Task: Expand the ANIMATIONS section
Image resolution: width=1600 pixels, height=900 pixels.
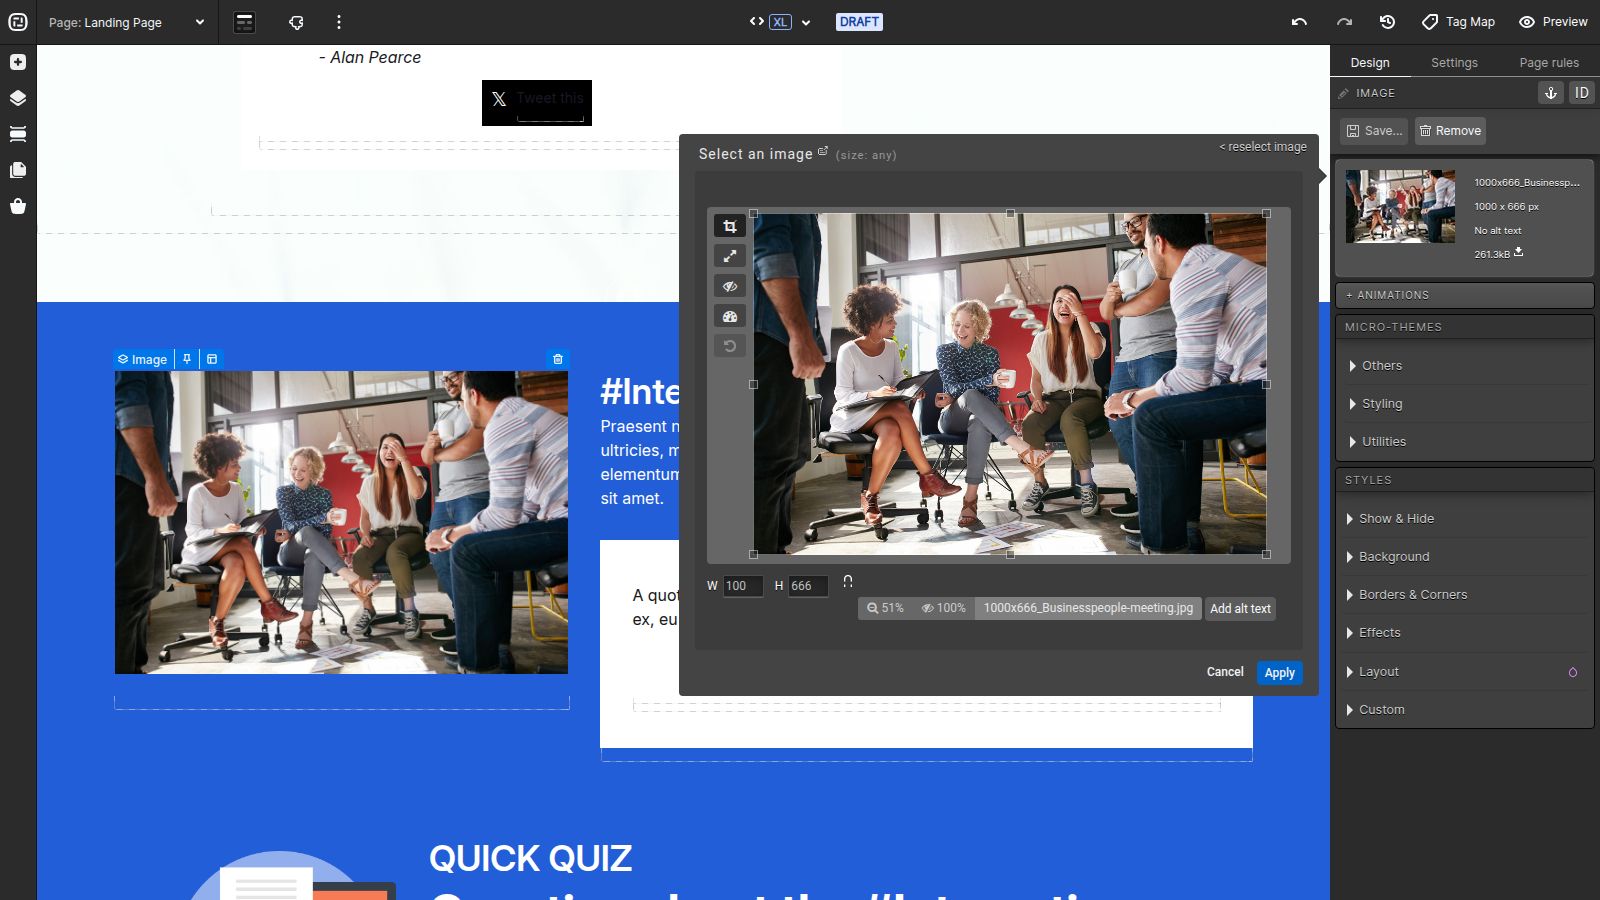Action: pos(1464,295)
